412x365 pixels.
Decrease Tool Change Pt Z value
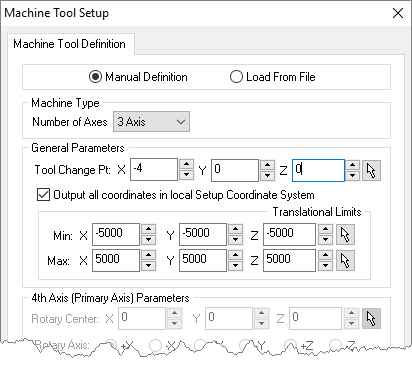352,175
